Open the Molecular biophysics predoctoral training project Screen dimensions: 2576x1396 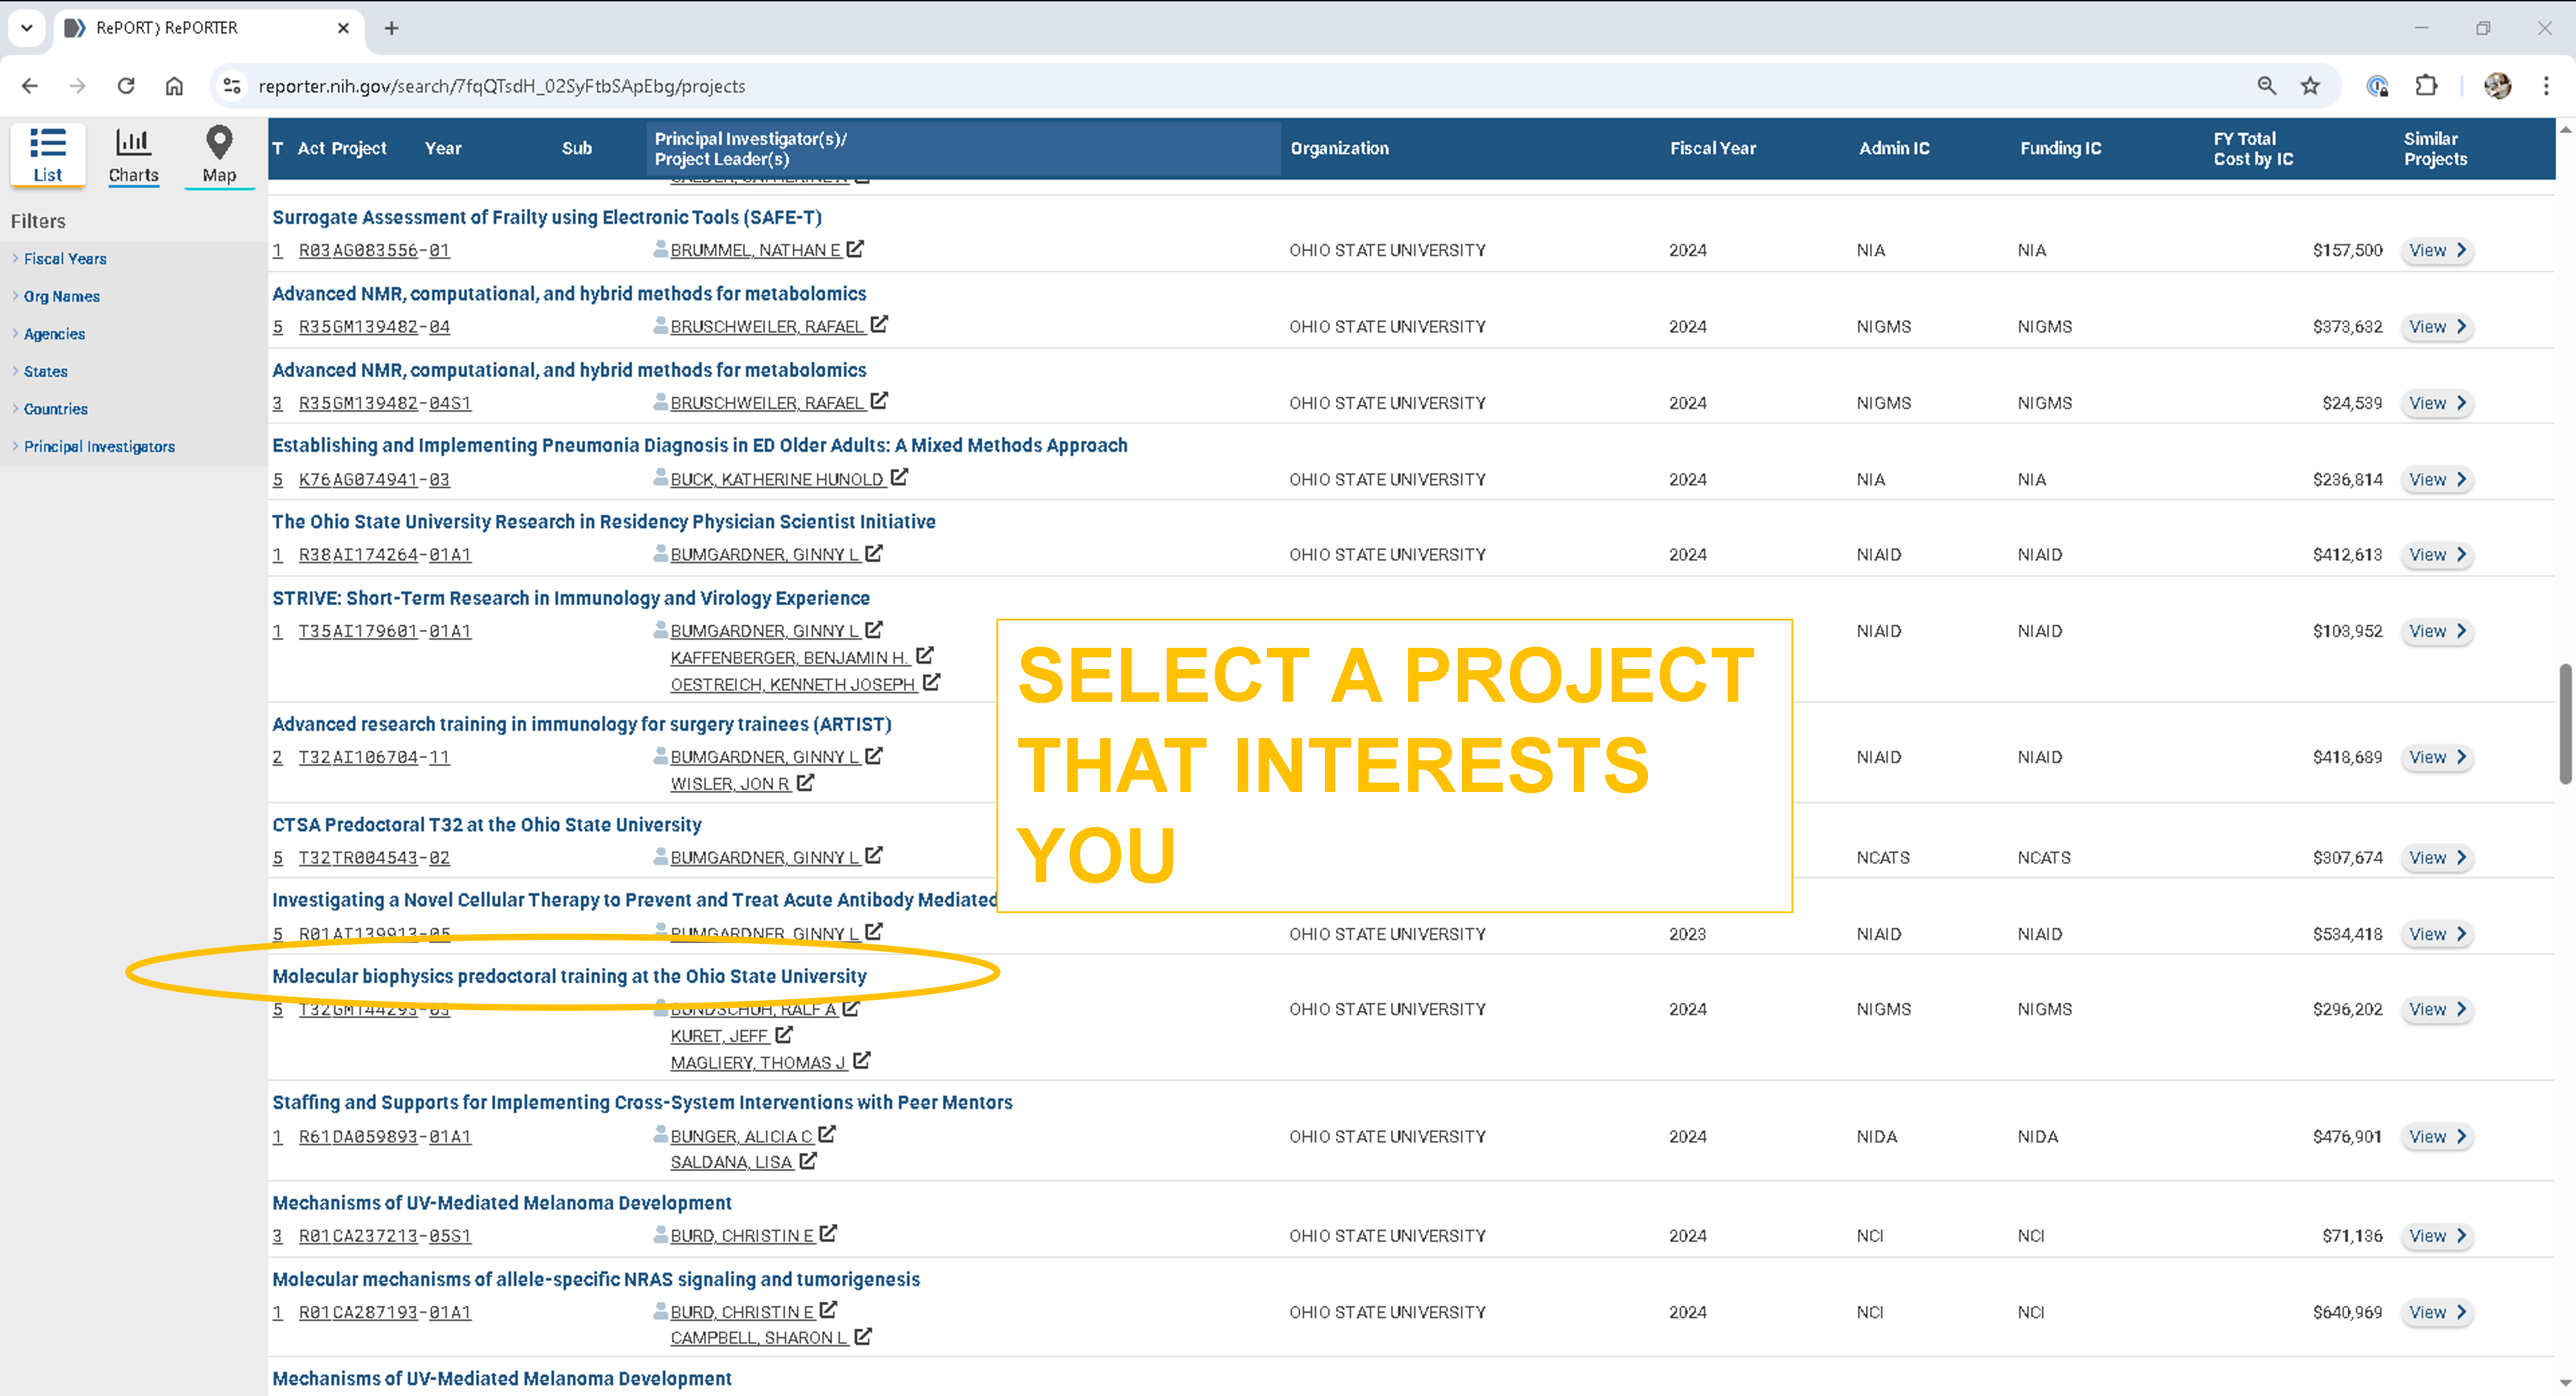(x=569, y=975)
